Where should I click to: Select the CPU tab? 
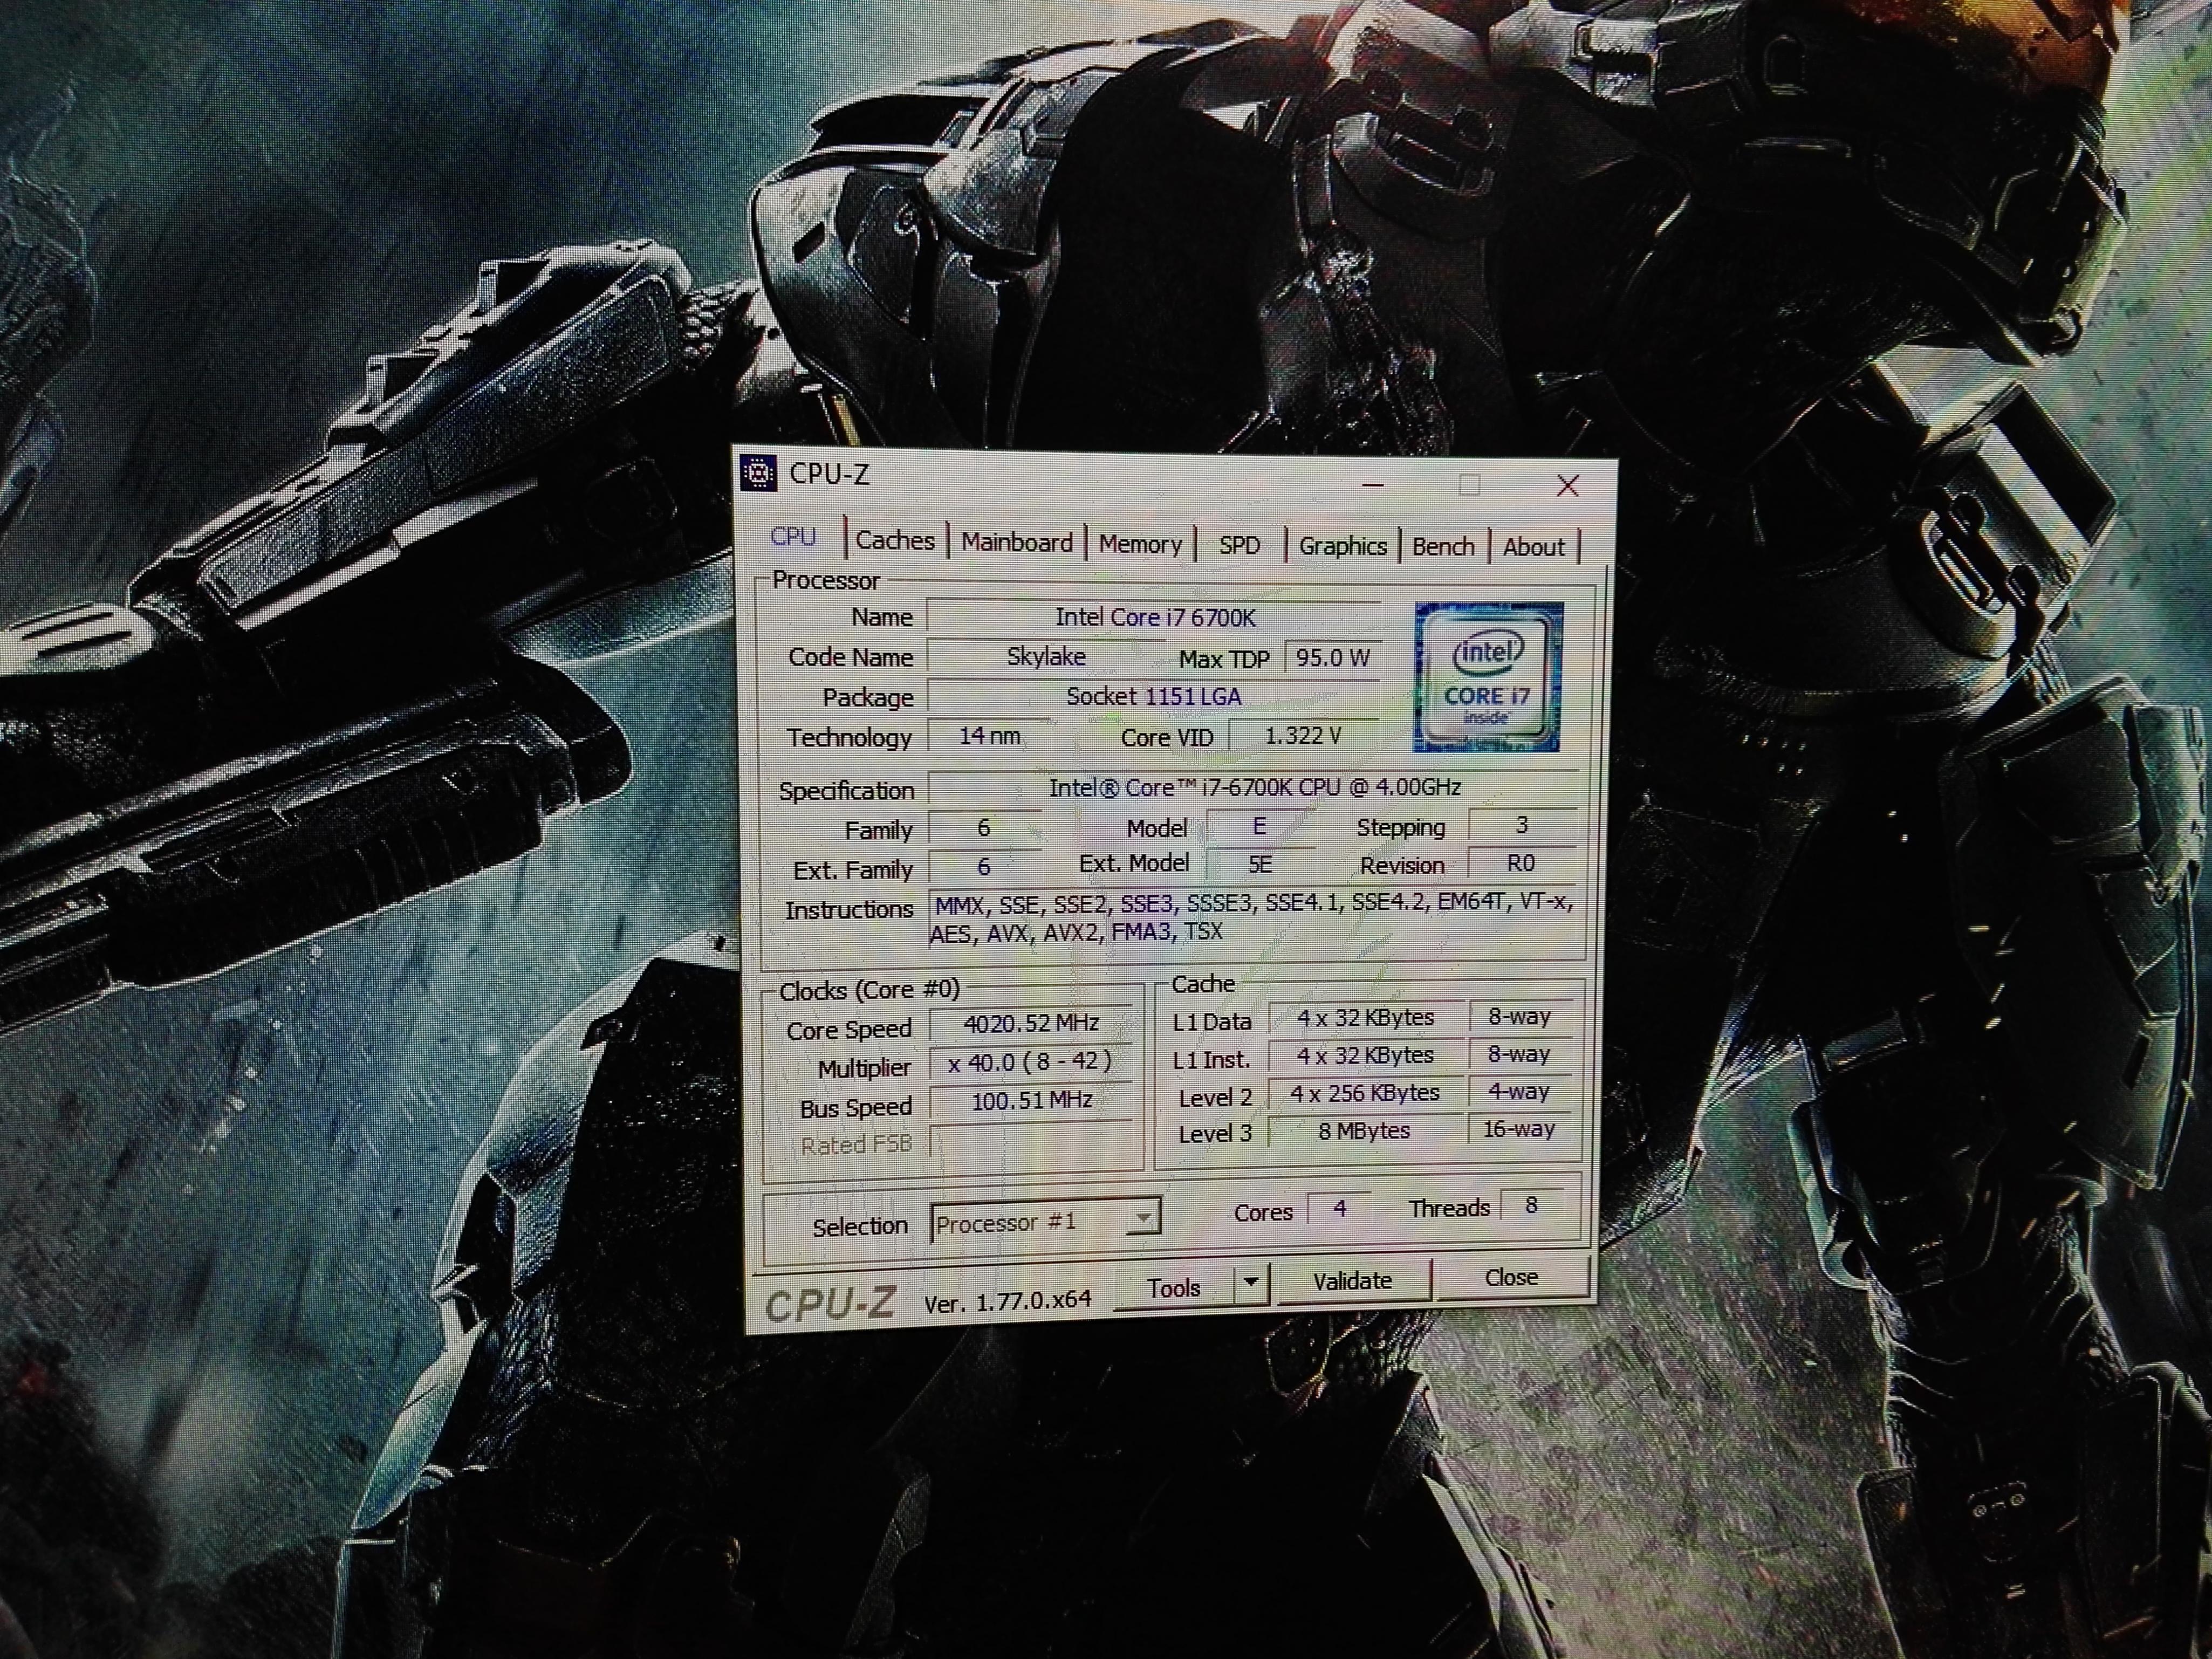tap(793, 537)
